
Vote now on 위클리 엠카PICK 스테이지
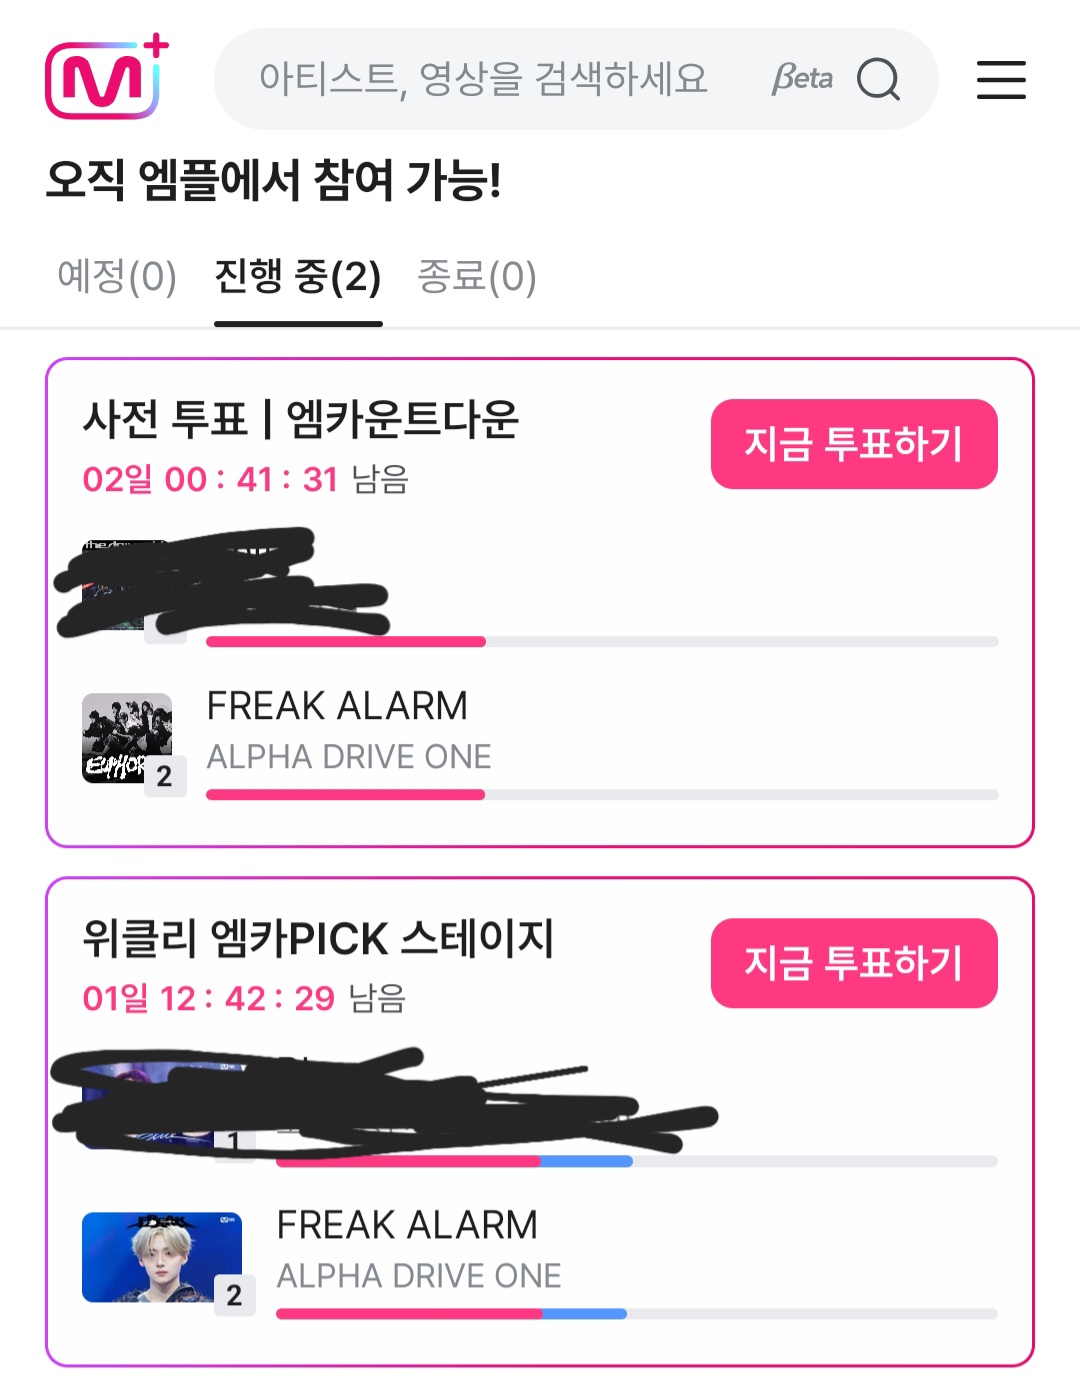[x=854, y=963]
